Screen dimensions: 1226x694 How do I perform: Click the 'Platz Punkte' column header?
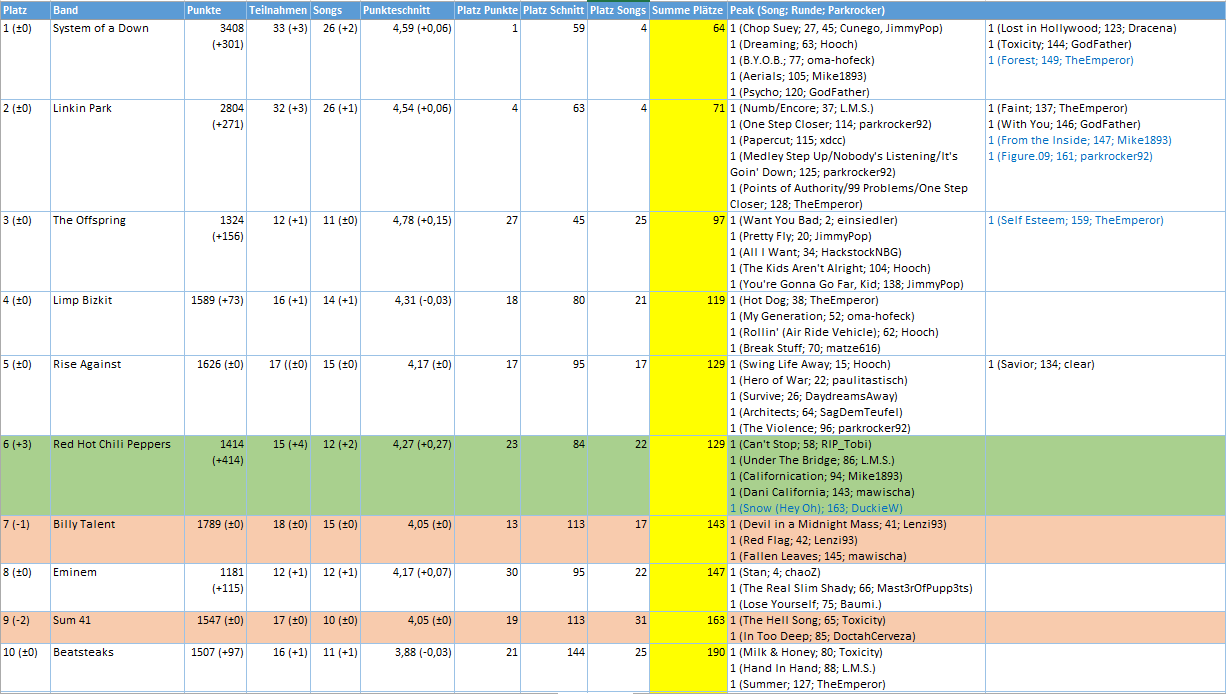point(487,10)
